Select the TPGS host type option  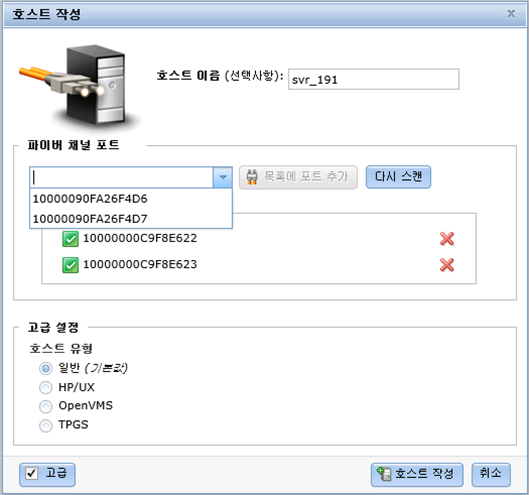(46, 425)
